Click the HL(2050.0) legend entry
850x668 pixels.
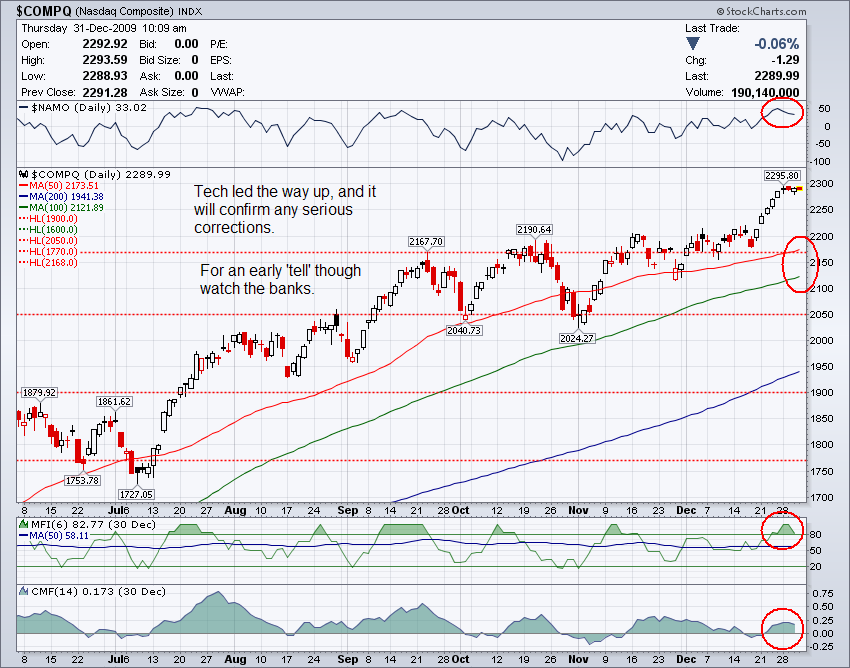[53, 240]
